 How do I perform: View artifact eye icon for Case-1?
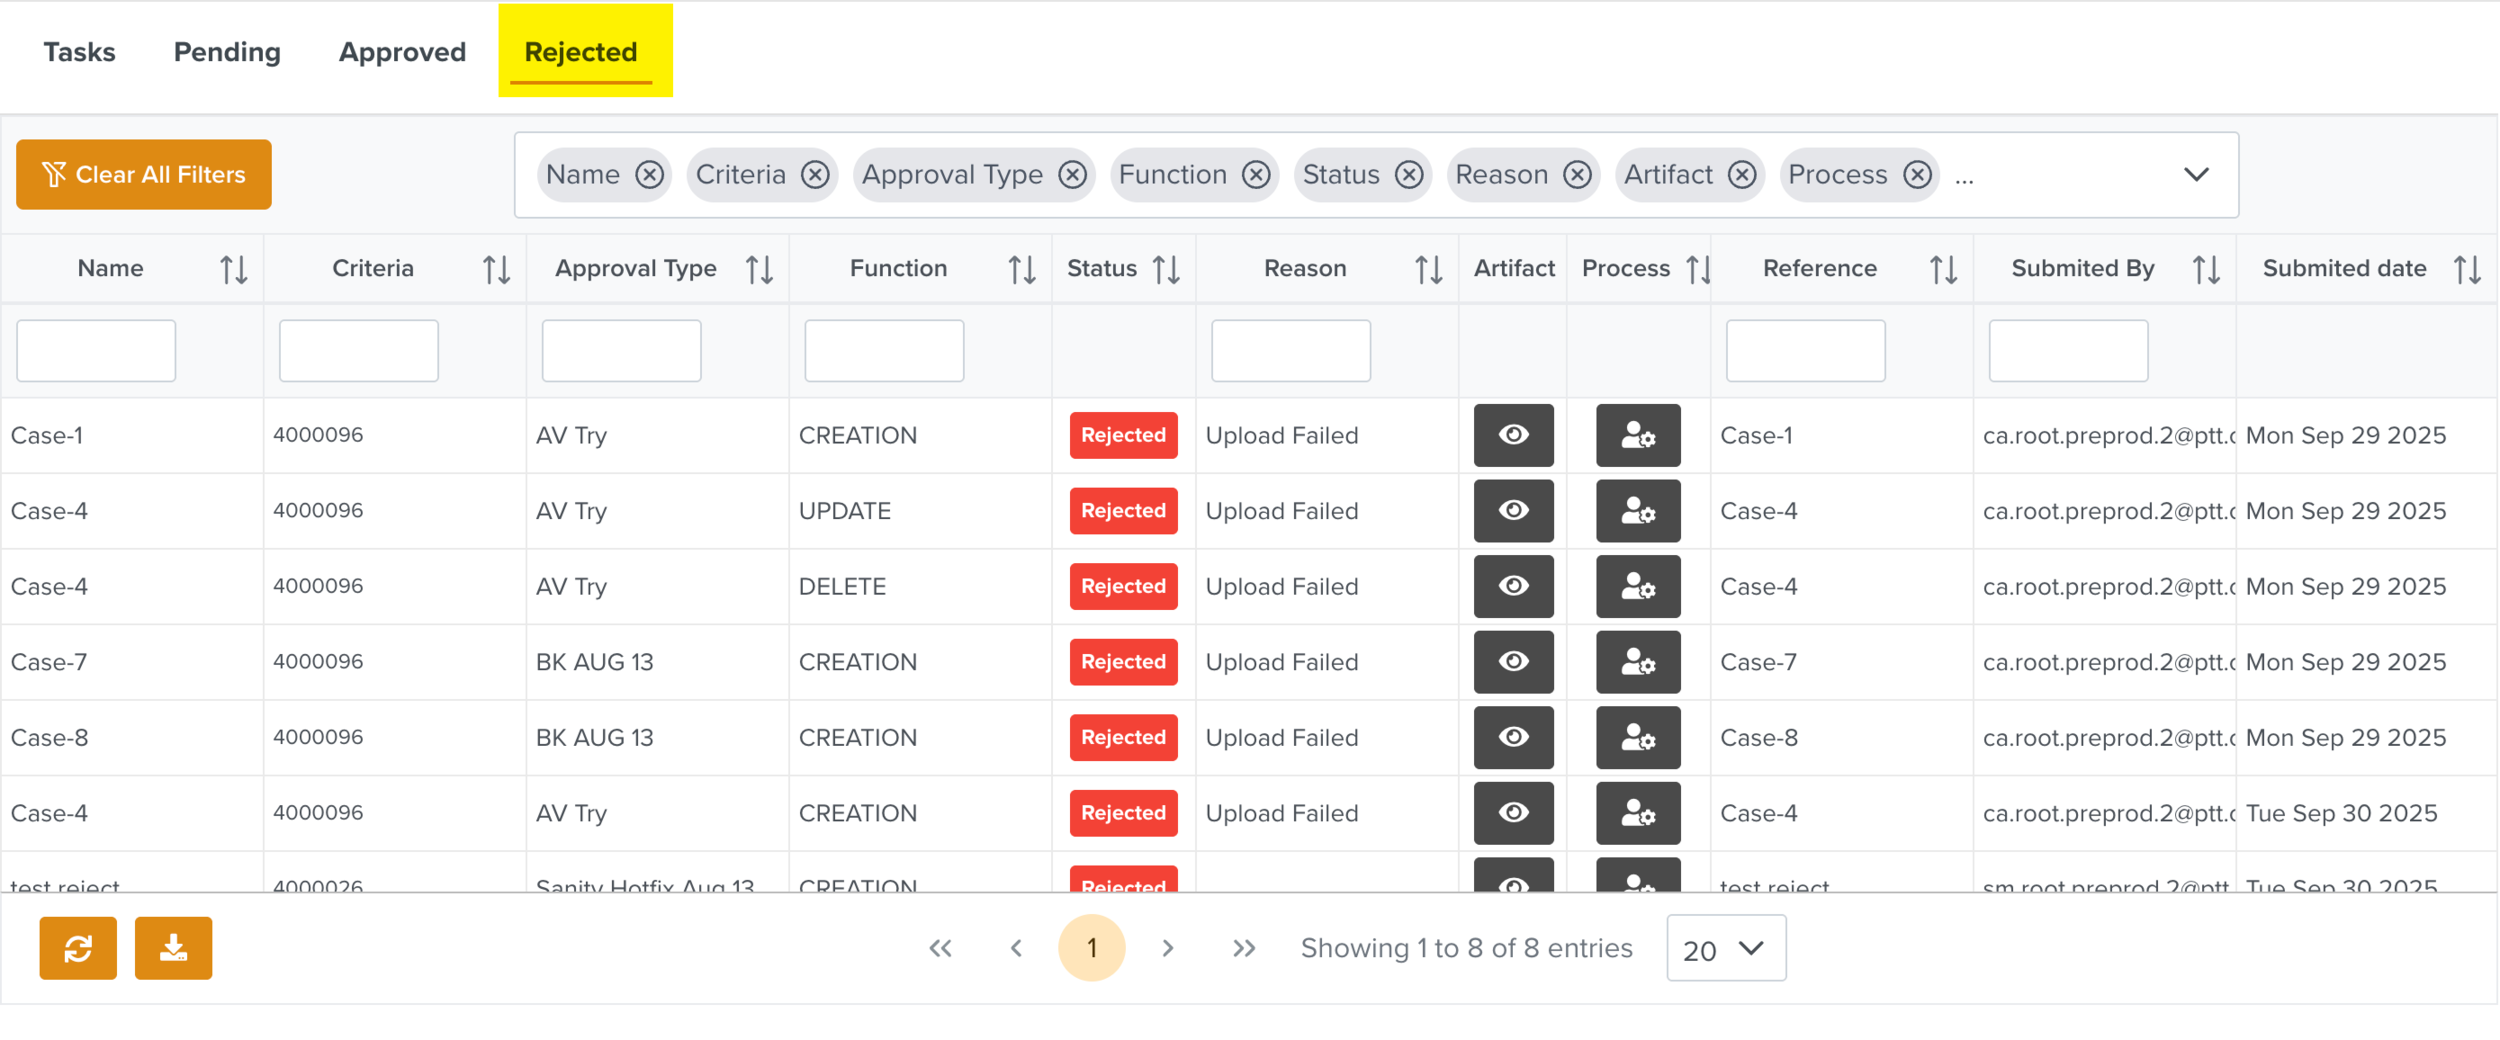pyautogui.click(x=1513, y=435)
